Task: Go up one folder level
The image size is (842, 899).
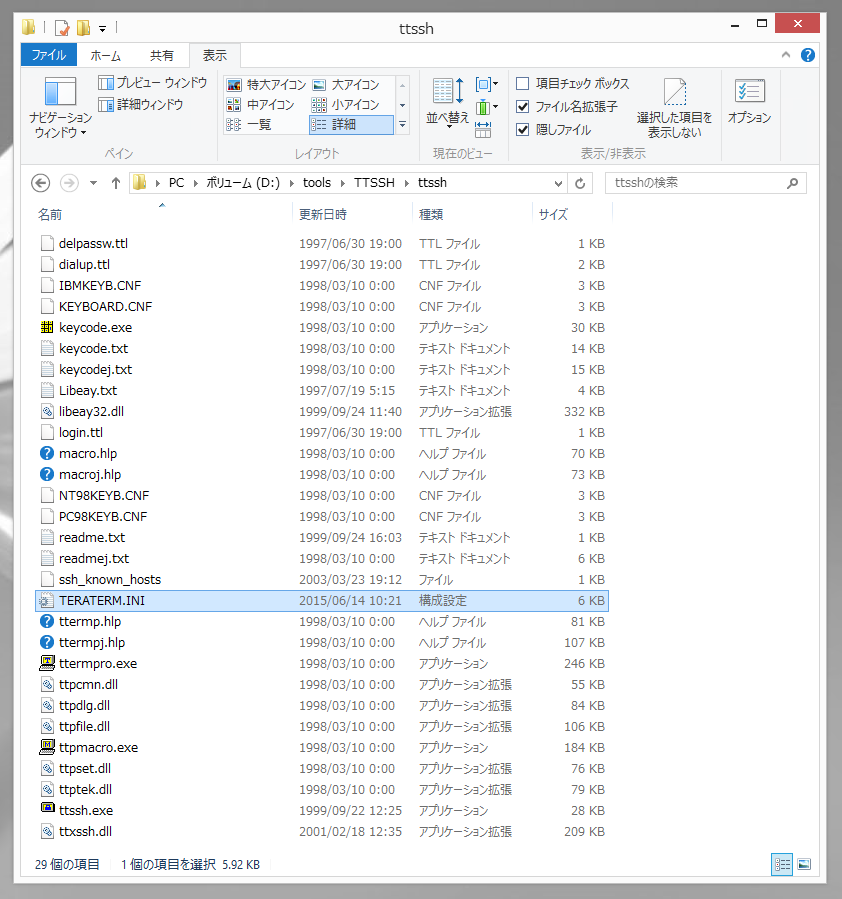Action: (116, 183)
